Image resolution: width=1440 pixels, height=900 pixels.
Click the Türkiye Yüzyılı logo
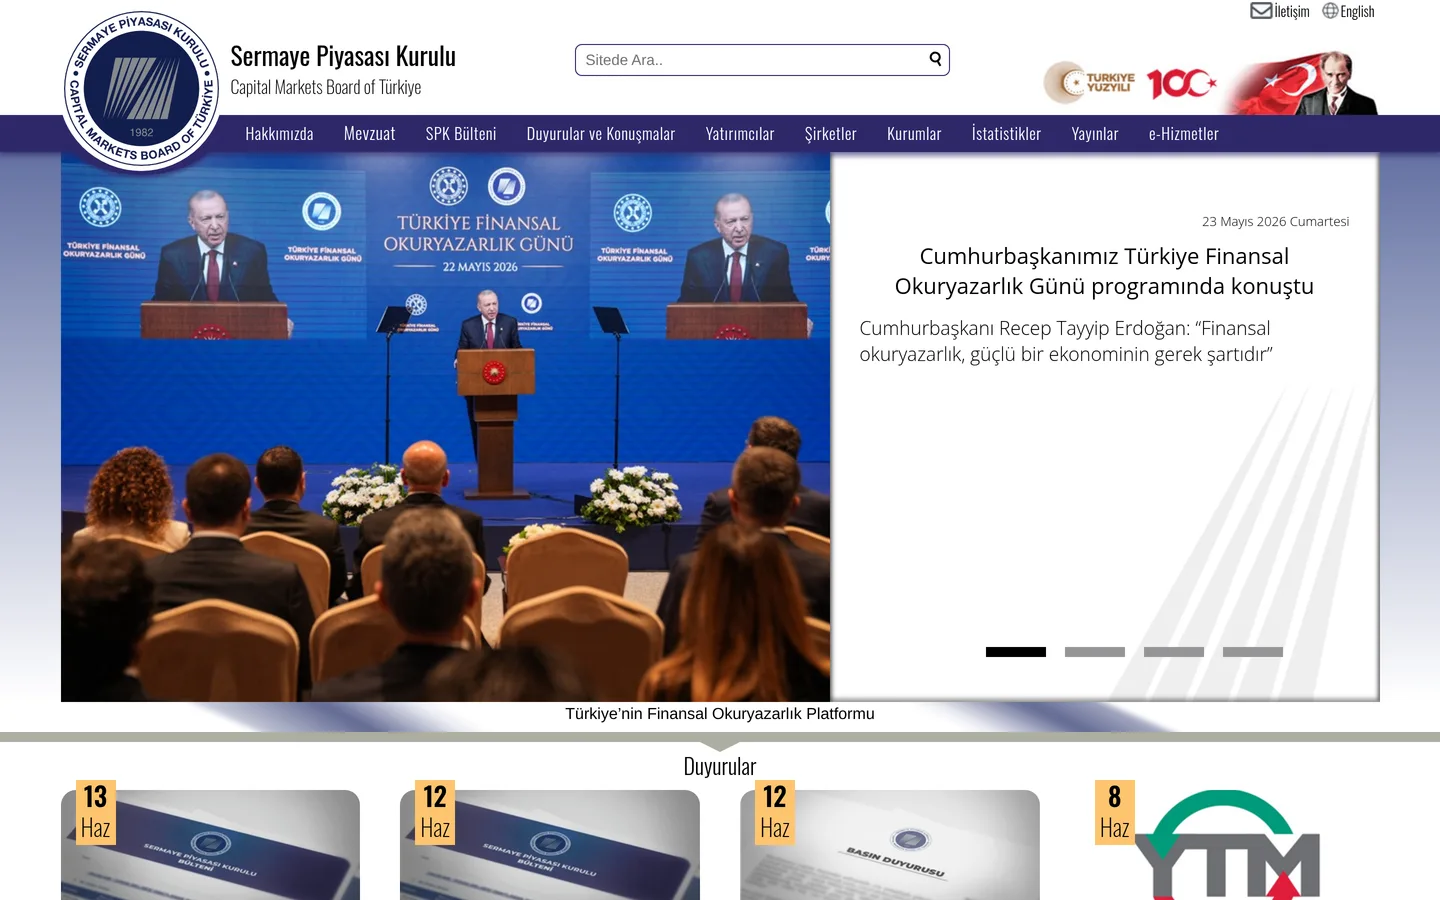point(1090,83)
